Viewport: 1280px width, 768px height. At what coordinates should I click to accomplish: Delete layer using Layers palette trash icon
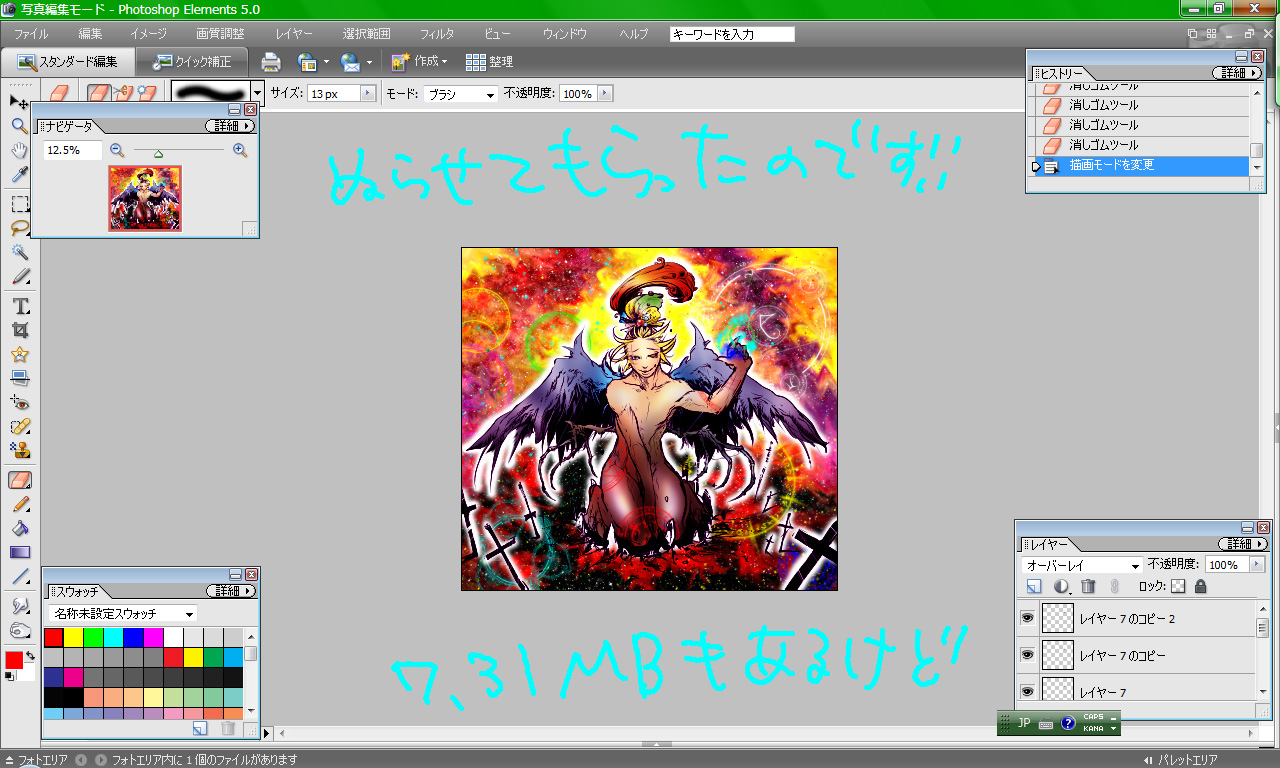point(1089,587)
